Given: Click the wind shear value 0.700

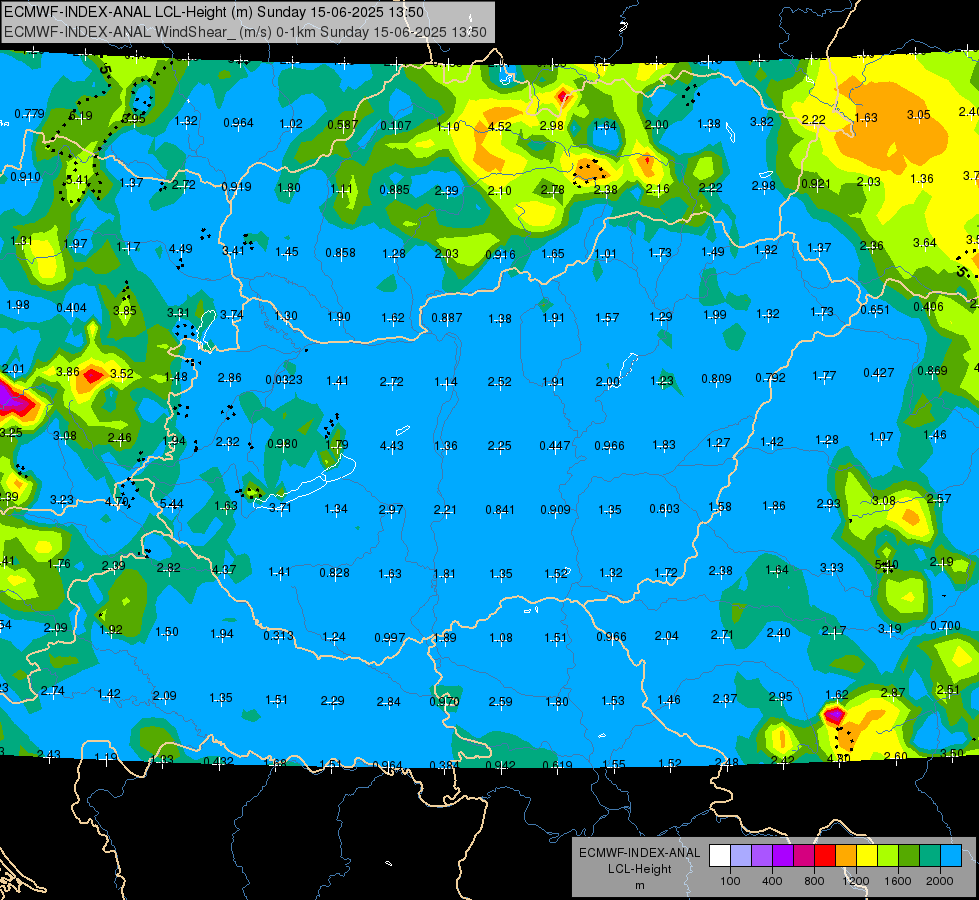Looking at the screenshot, I should click(x=945, y=626).
